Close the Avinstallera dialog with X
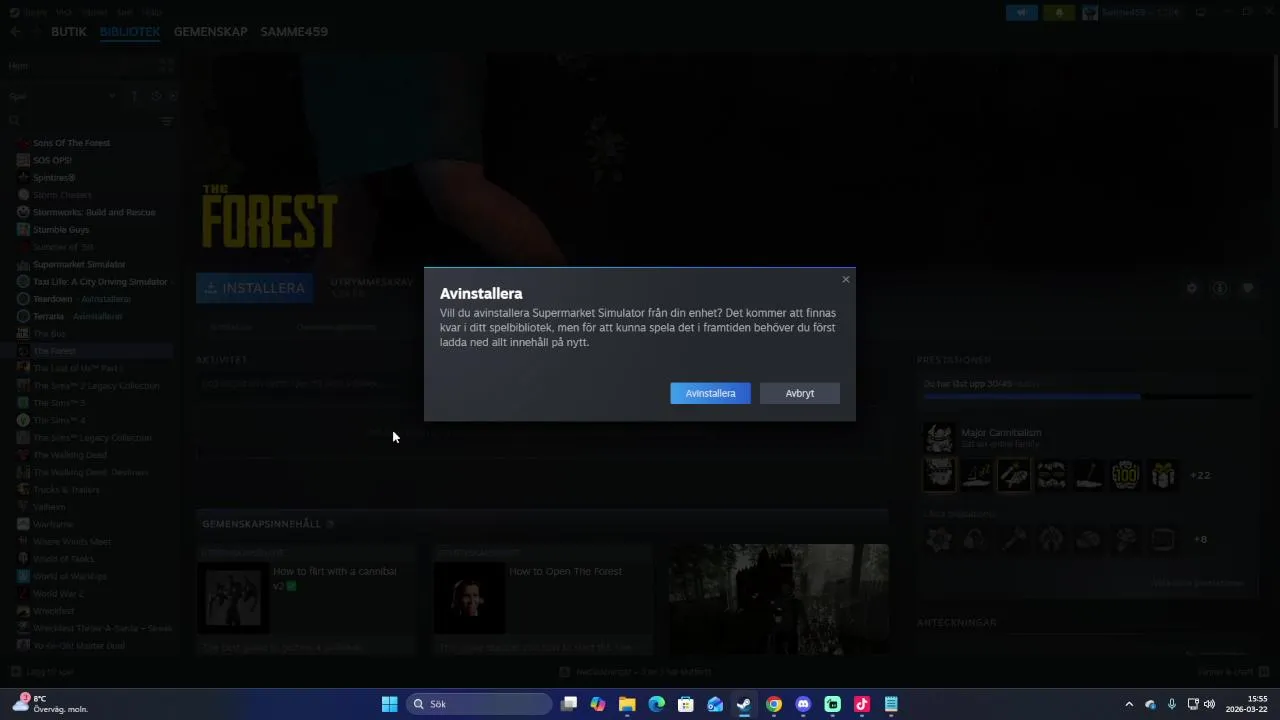1280x720 pixels. coord(846,279)
